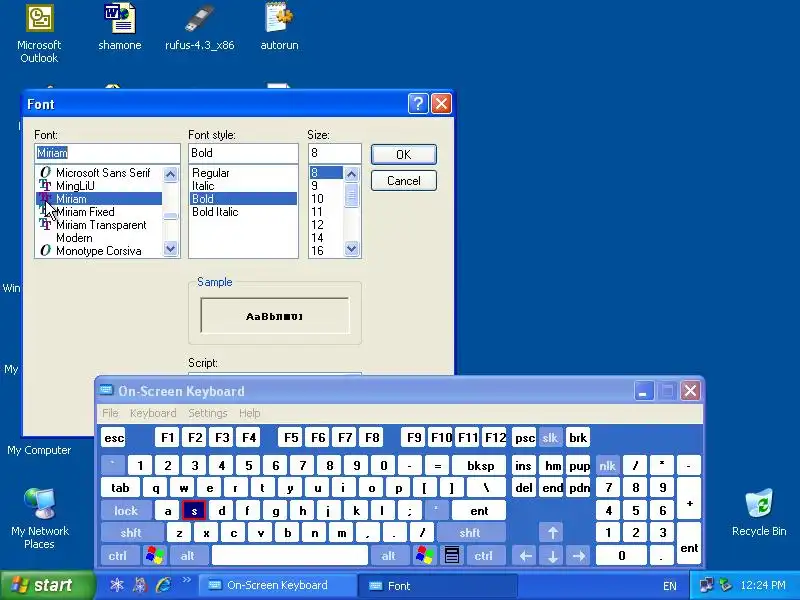The image size is (800, 600).
Task: Select the shamone document icon
Action: [x=120, y=27]
